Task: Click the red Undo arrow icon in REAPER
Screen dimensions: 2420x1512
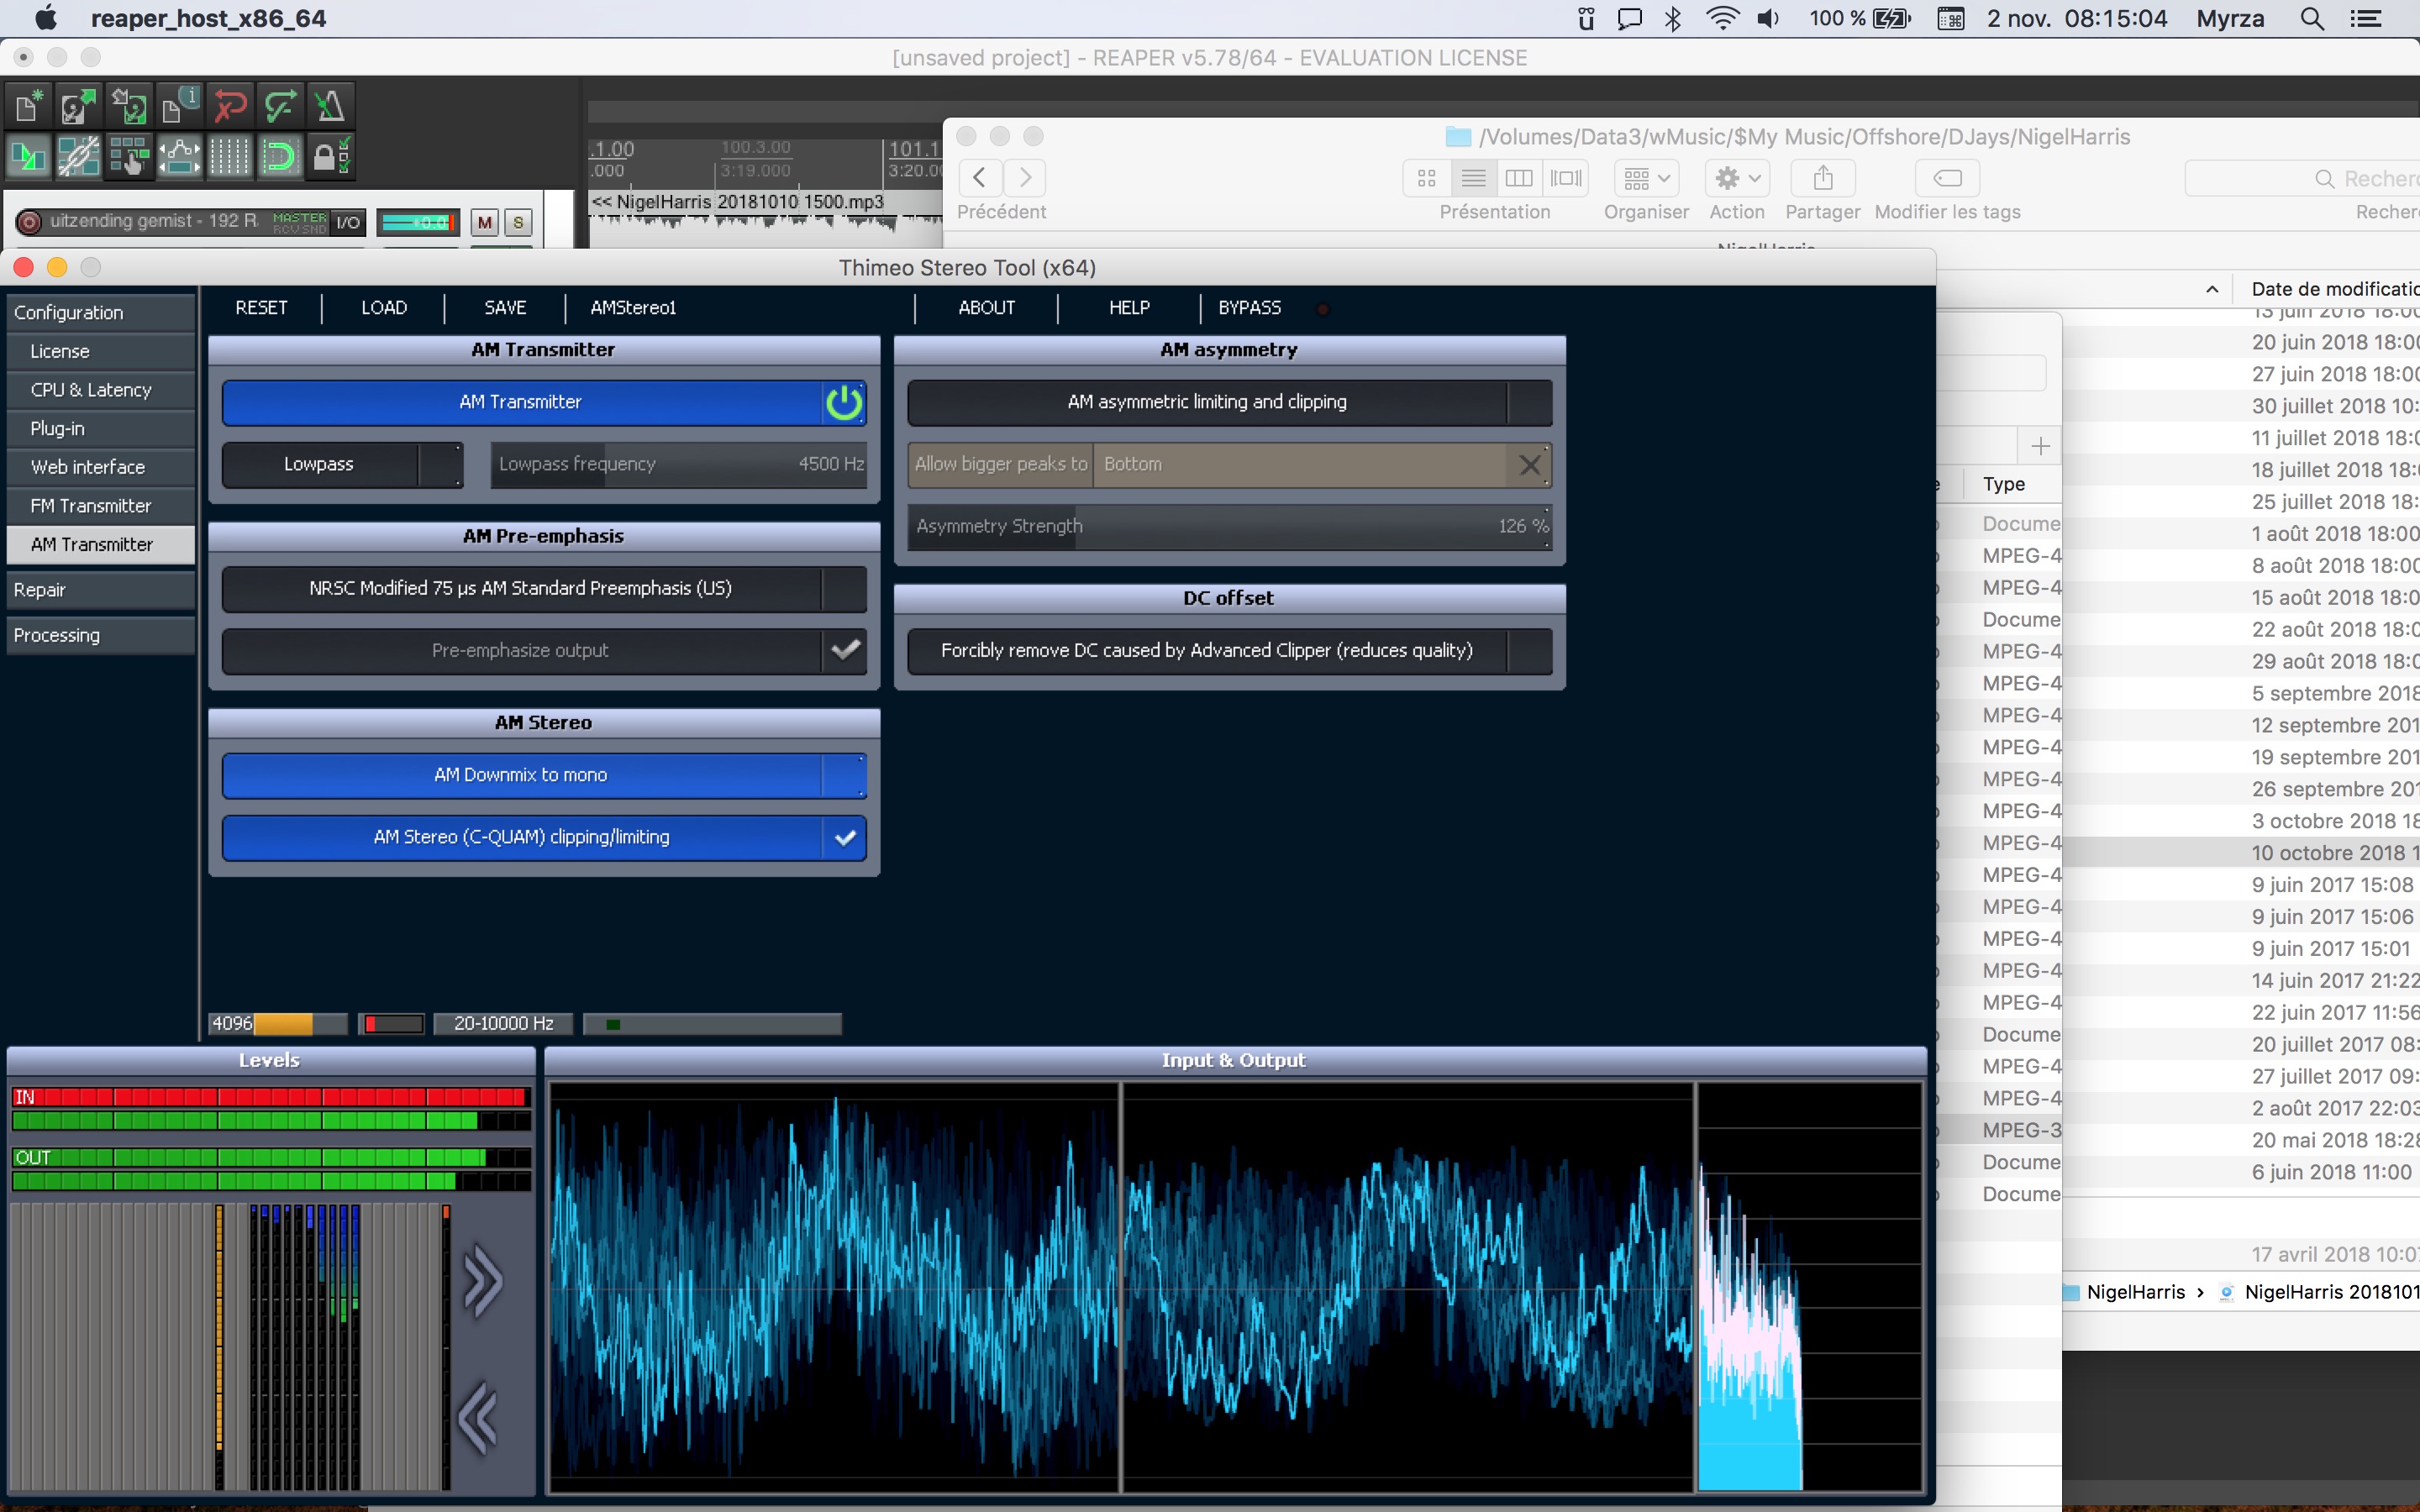Action: point(230,105)
